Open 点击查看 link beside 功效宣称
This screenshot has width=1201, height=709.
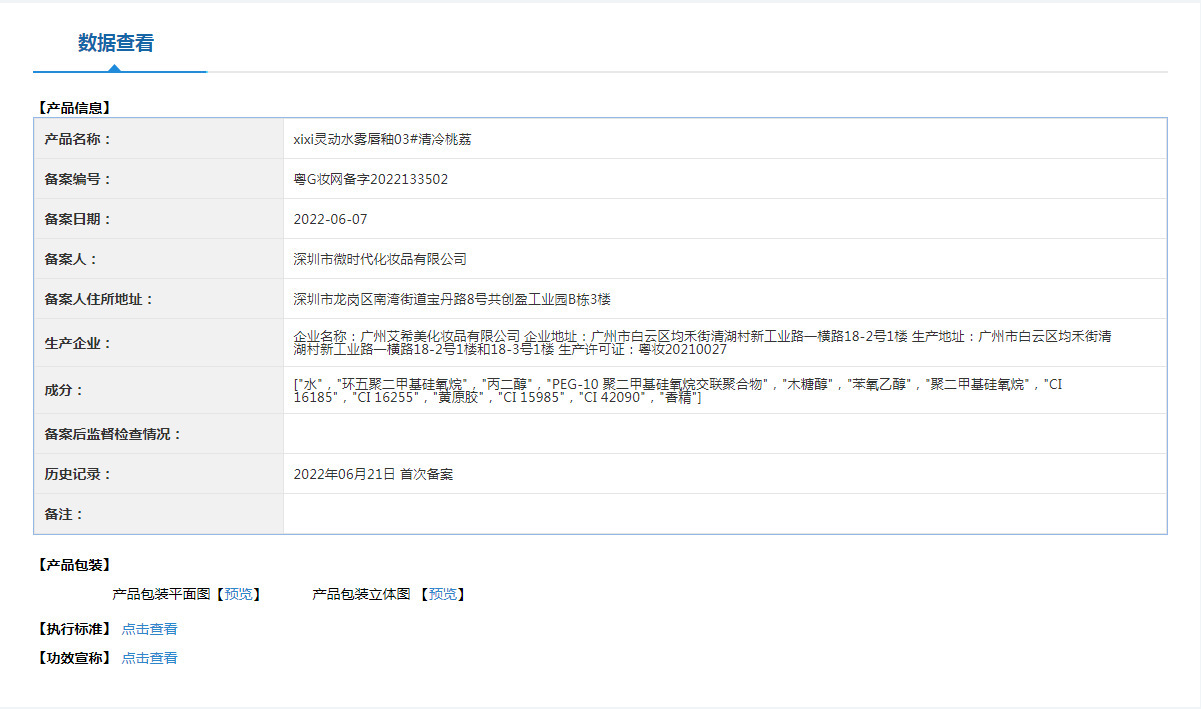(149, 658)
